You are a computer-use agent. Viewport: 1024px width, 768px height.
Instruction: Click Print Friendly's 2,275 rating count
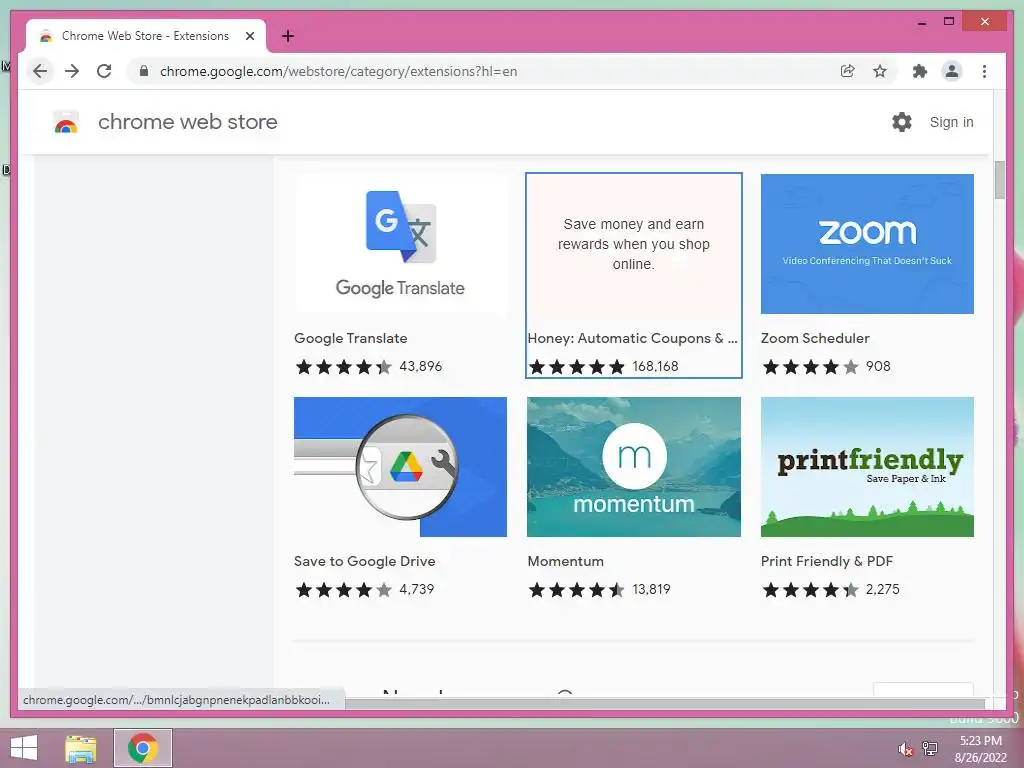point(882,590)
